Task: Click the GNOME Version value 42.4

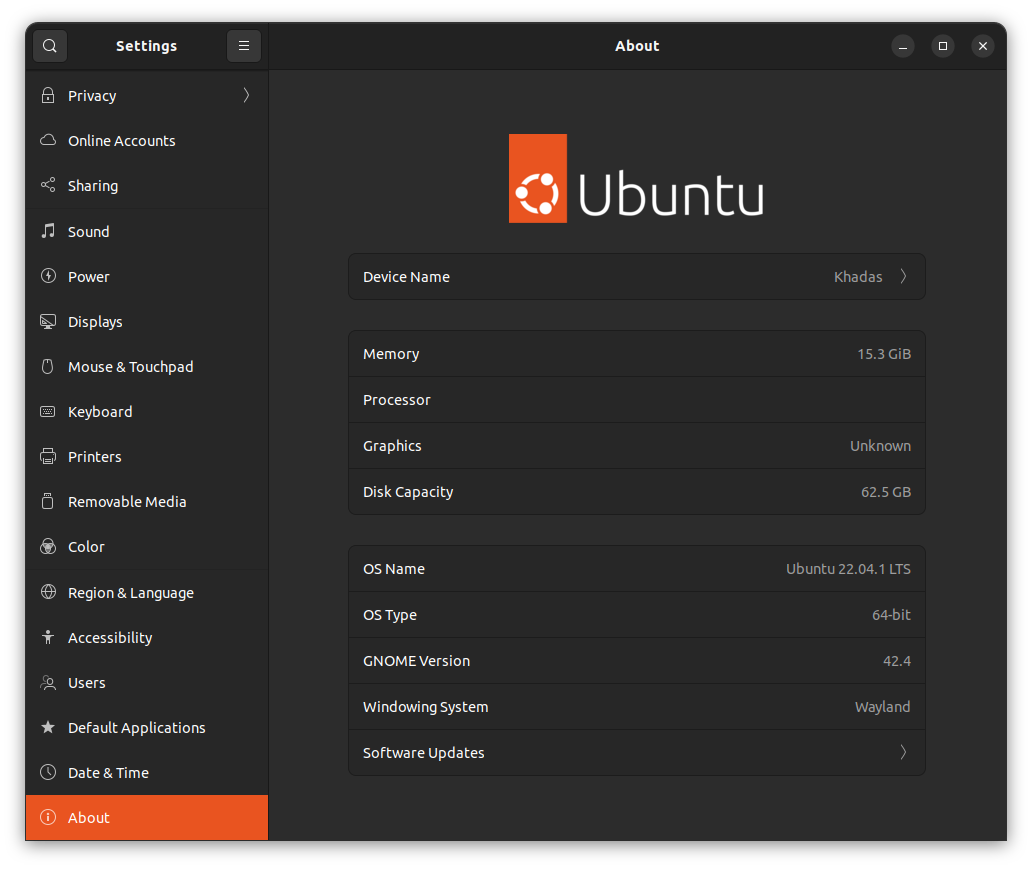Action: pyautogui.click(x=896, y=661)
